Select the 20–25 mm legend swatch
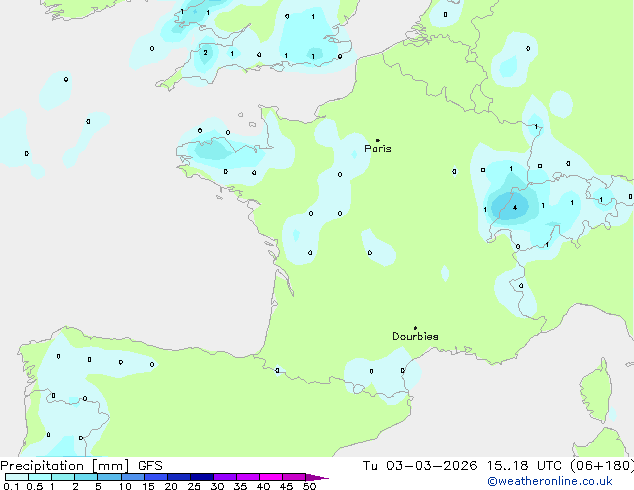634x490 pixels. click(179, 477)
